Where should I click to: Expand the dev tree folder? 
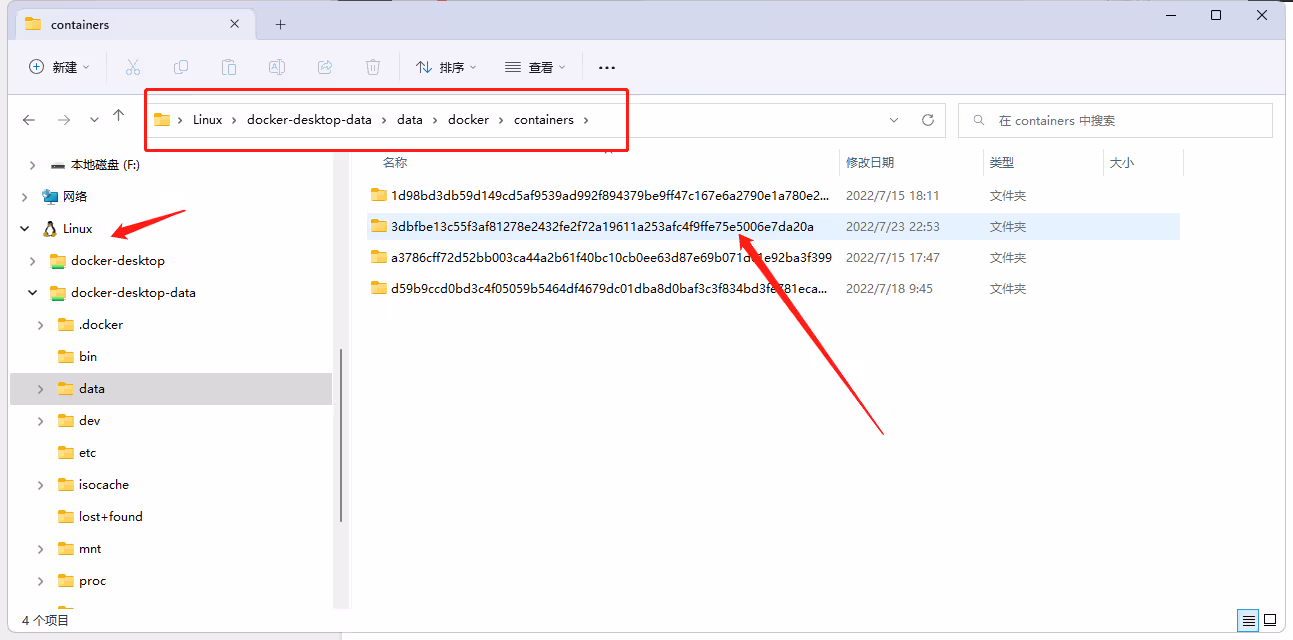(41, 421)
